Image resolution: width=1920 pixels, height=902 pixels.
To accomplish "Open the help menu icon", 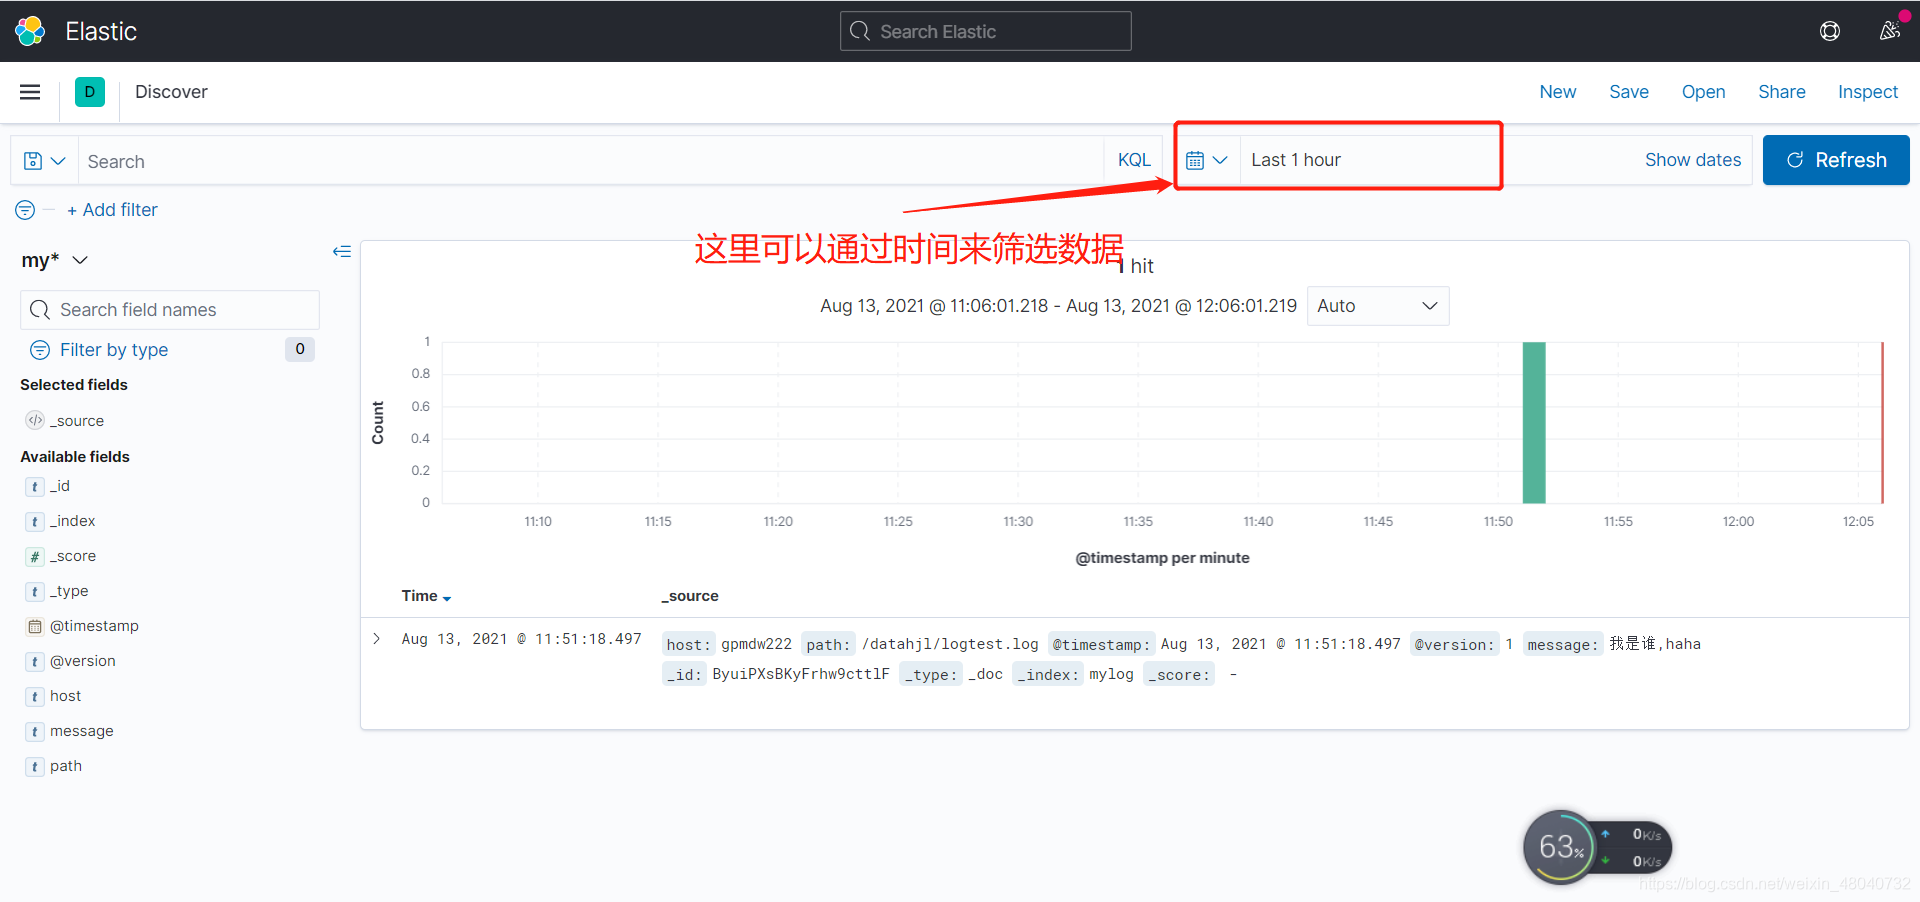I will point(1829,31).
